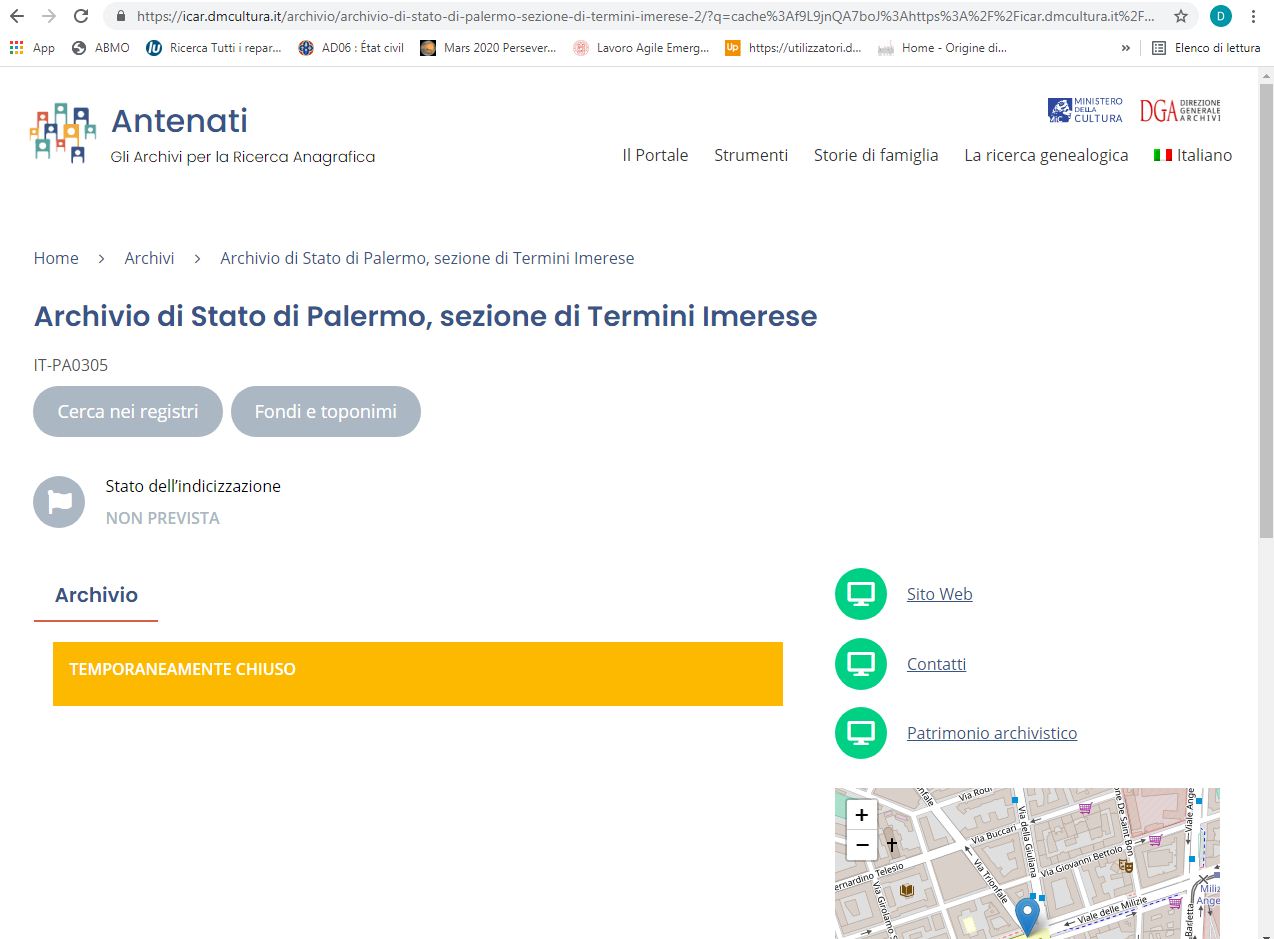The image size is (1274, 939).
Task: Click the Antenati site title
Action: click(179, 120)
